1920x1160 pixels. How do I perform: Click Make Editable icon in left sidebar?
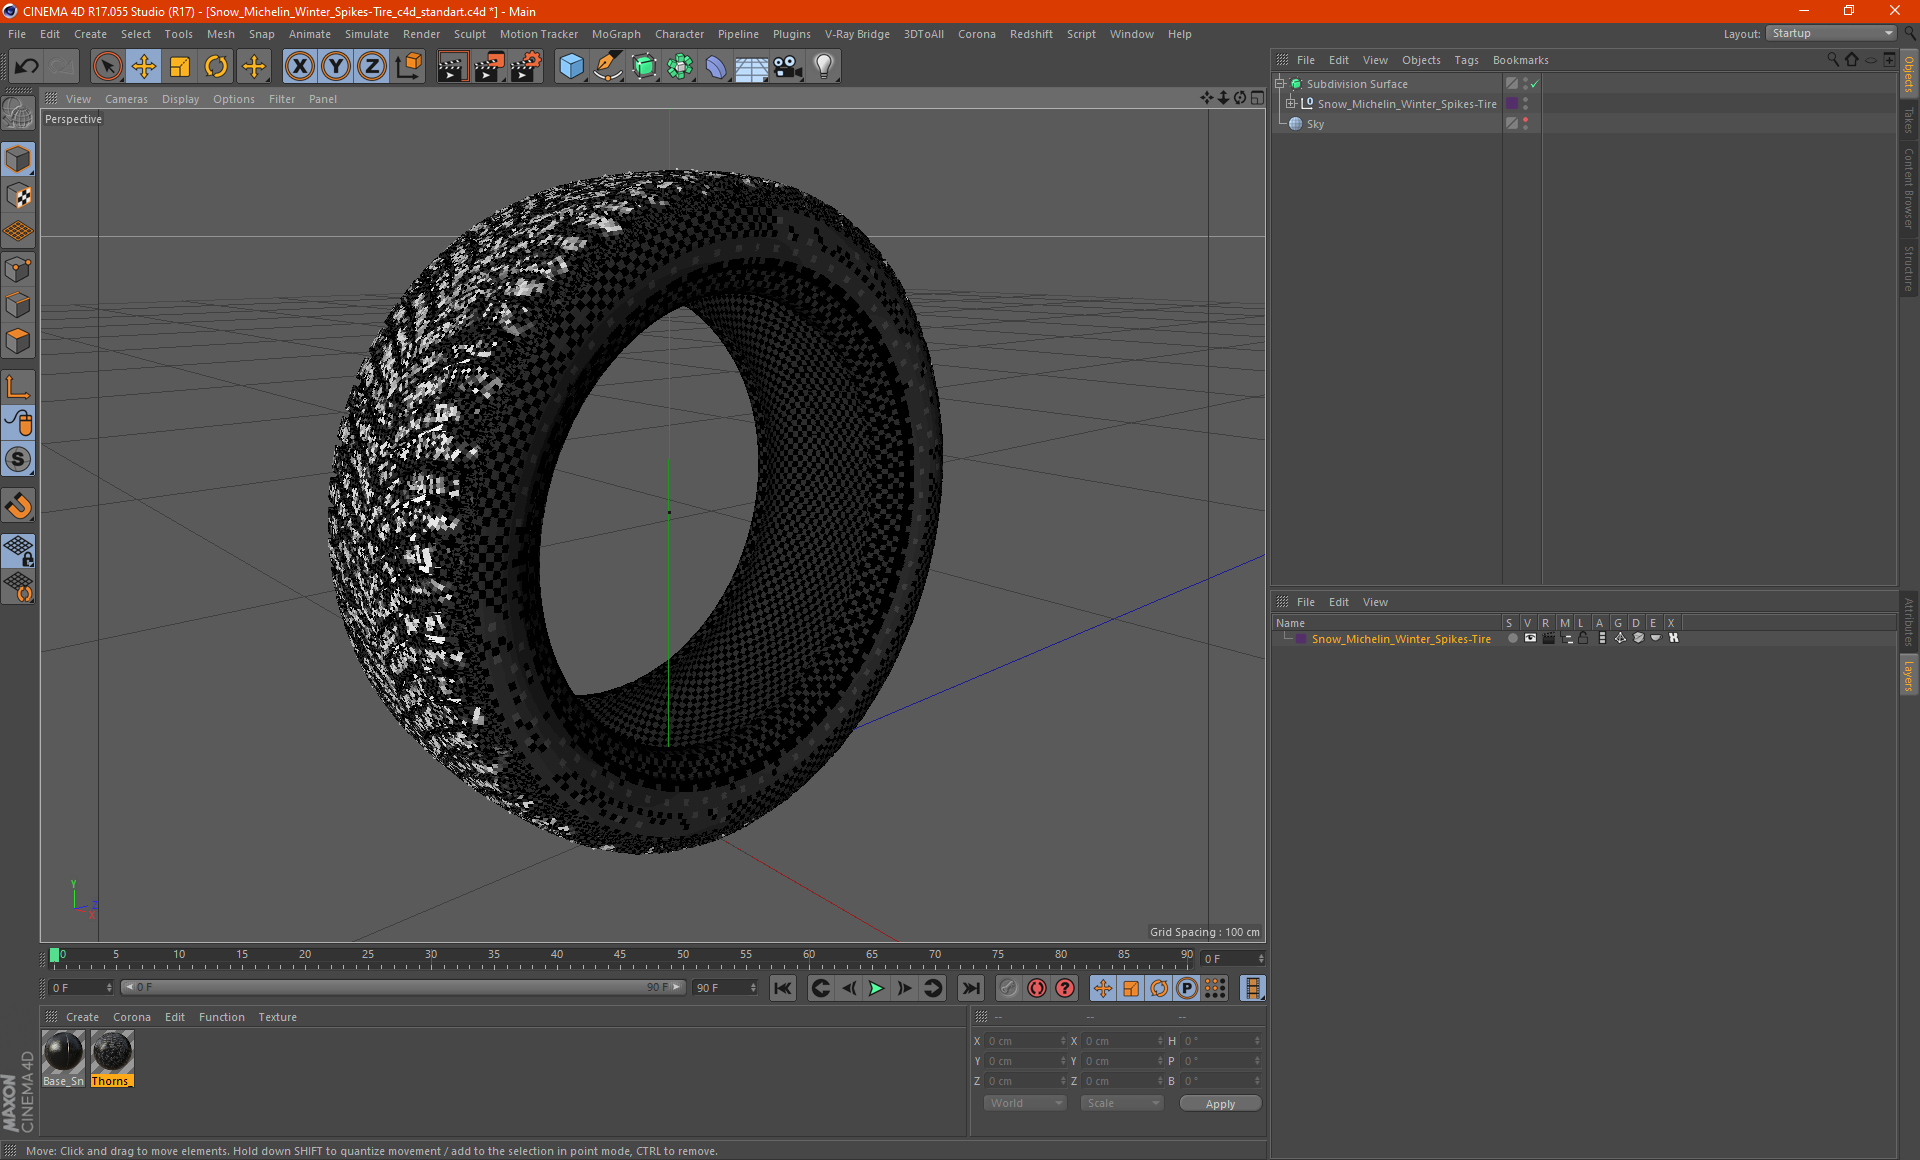coord(18,114)
